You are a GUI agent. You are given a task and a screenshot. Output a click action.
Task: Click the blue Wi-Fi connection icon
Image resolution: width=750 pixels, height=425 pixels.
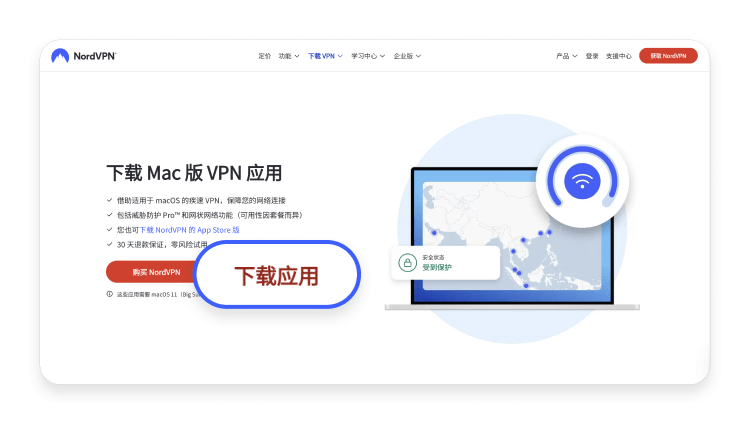582,181
